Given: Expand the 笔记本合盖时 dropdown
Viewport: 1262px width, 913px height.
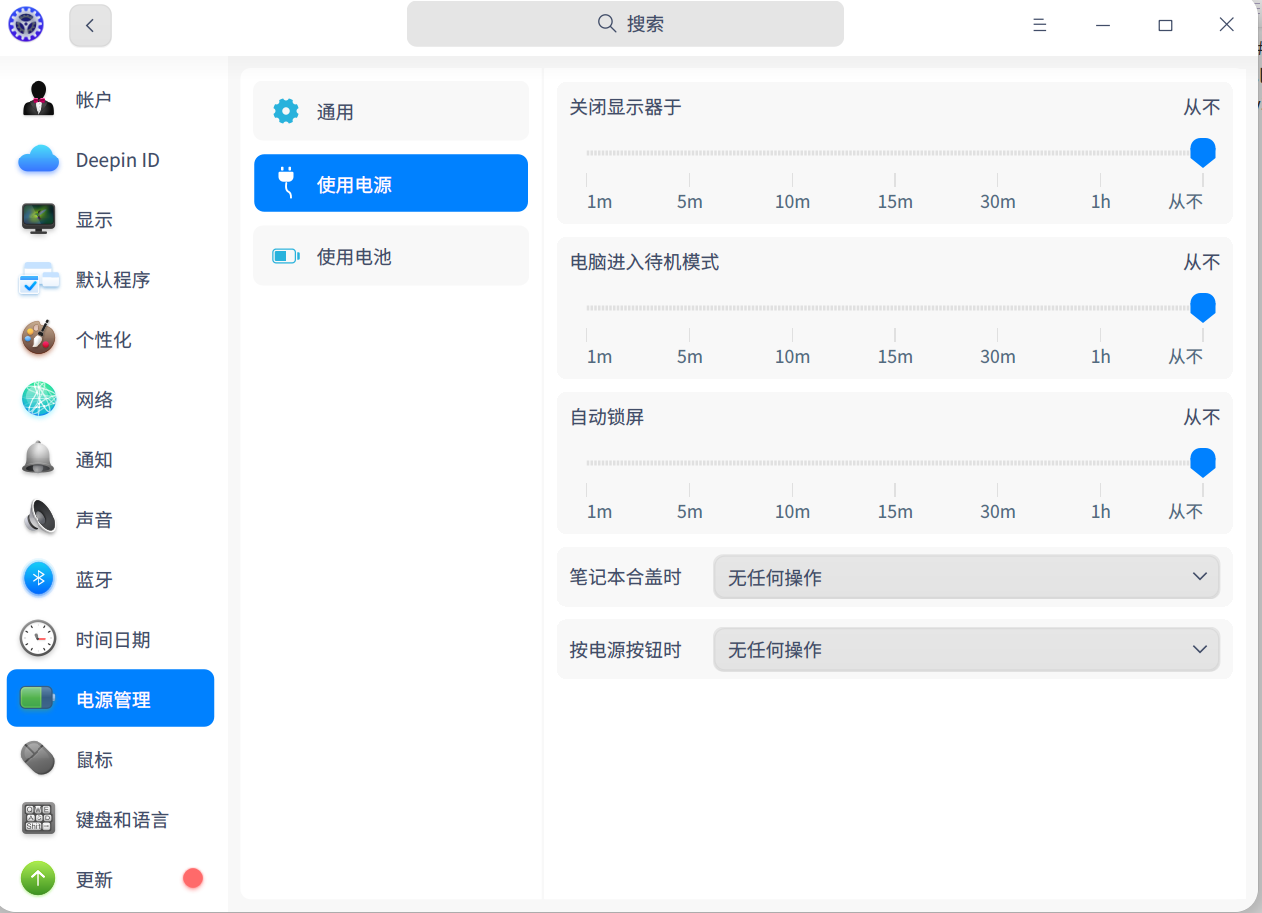Looking at the screenshot, I should pyautogui.click(x=966, y=578).
